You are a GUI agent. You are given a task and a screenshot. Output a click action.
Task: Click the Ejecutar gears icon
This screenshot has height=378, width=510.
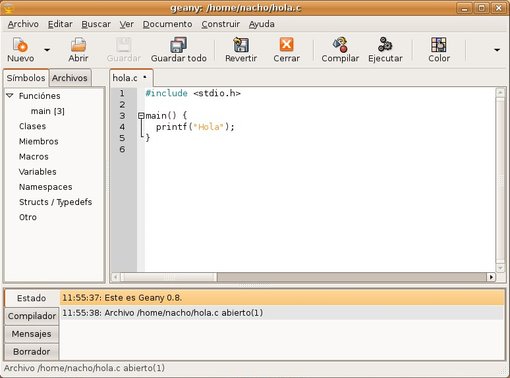tap(385, 45)
